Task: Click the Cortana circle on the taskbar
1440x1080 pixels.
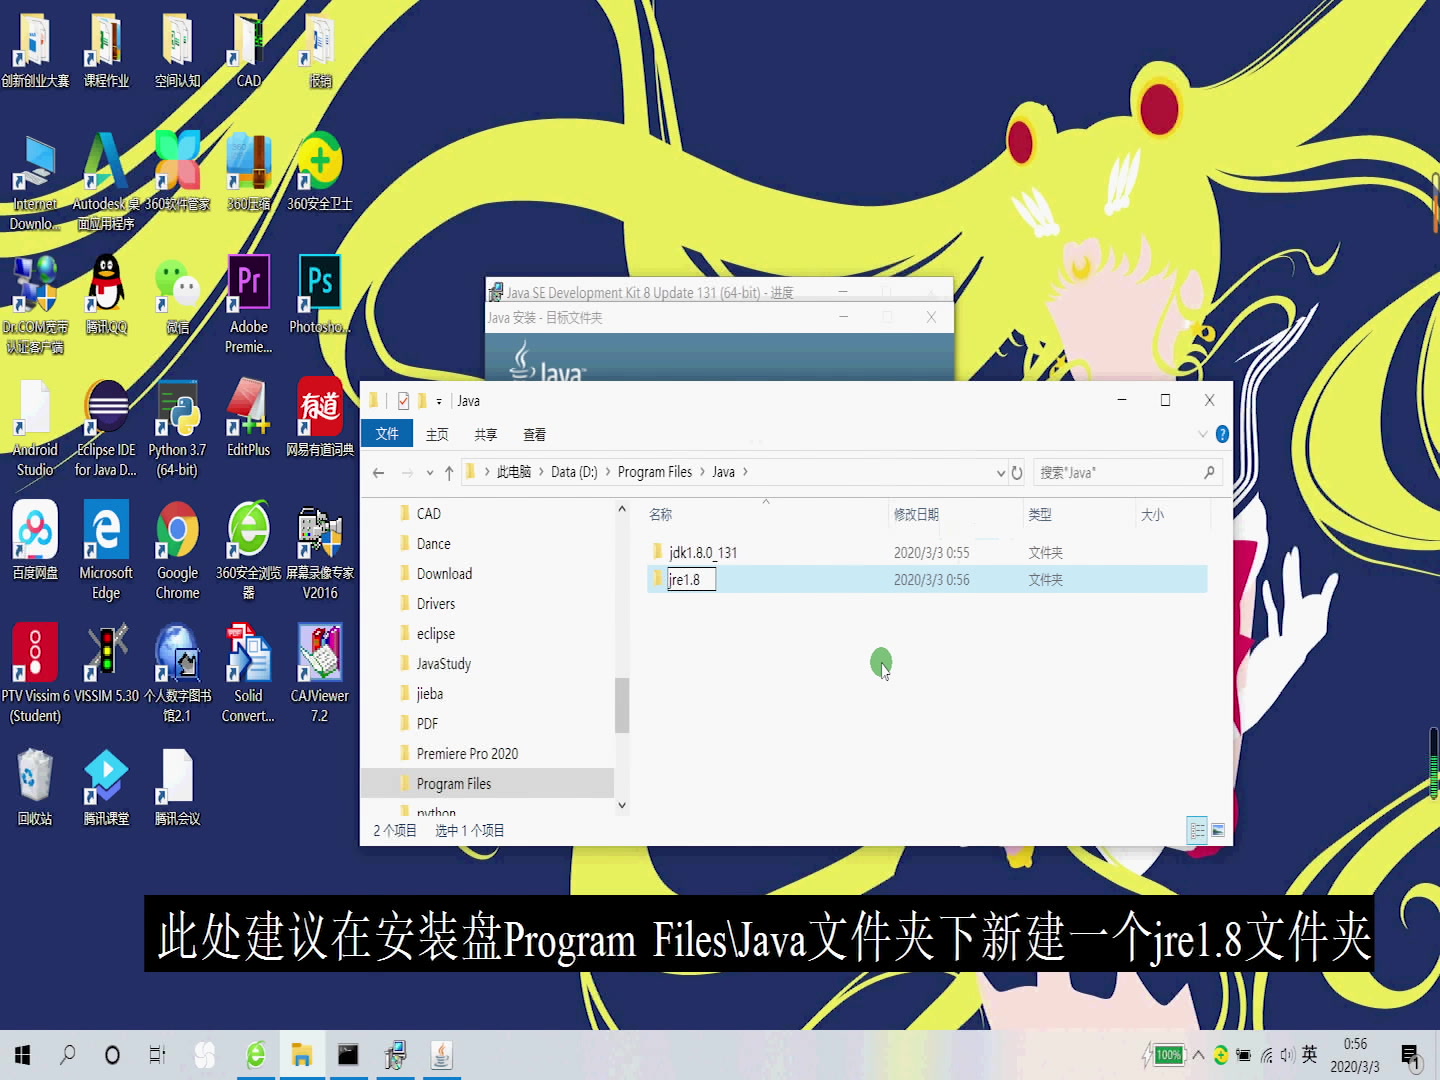Action: click(112, 1055)
